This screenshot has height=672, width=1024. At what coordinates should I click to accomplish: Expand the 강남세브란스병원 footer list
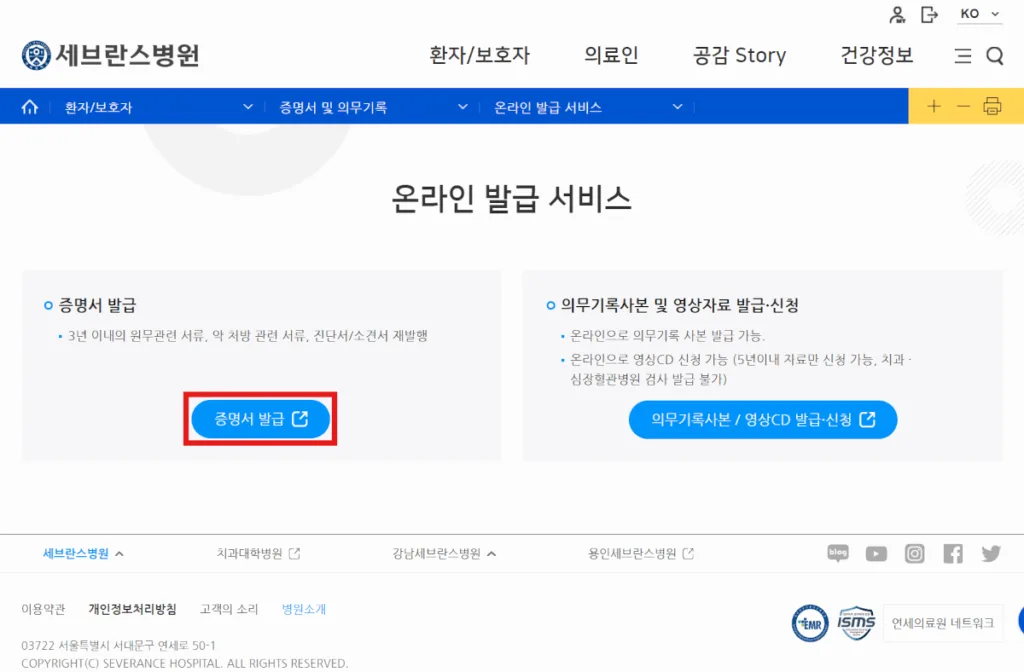tap(444, 553)
